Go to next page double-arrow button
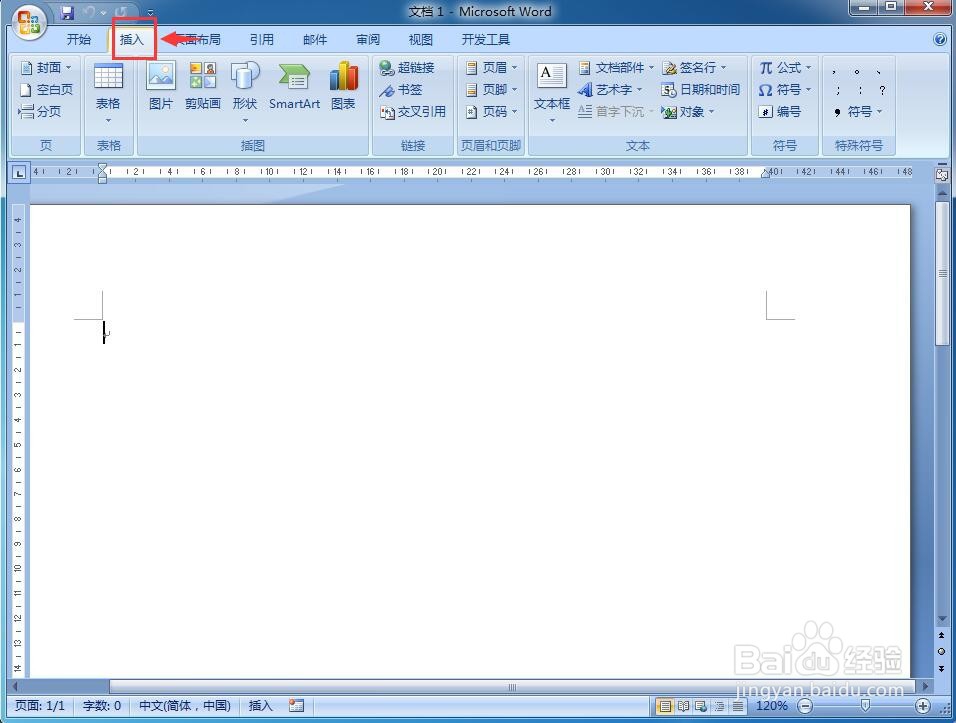Viewport: 956px width, 723px height. (941, 668)
